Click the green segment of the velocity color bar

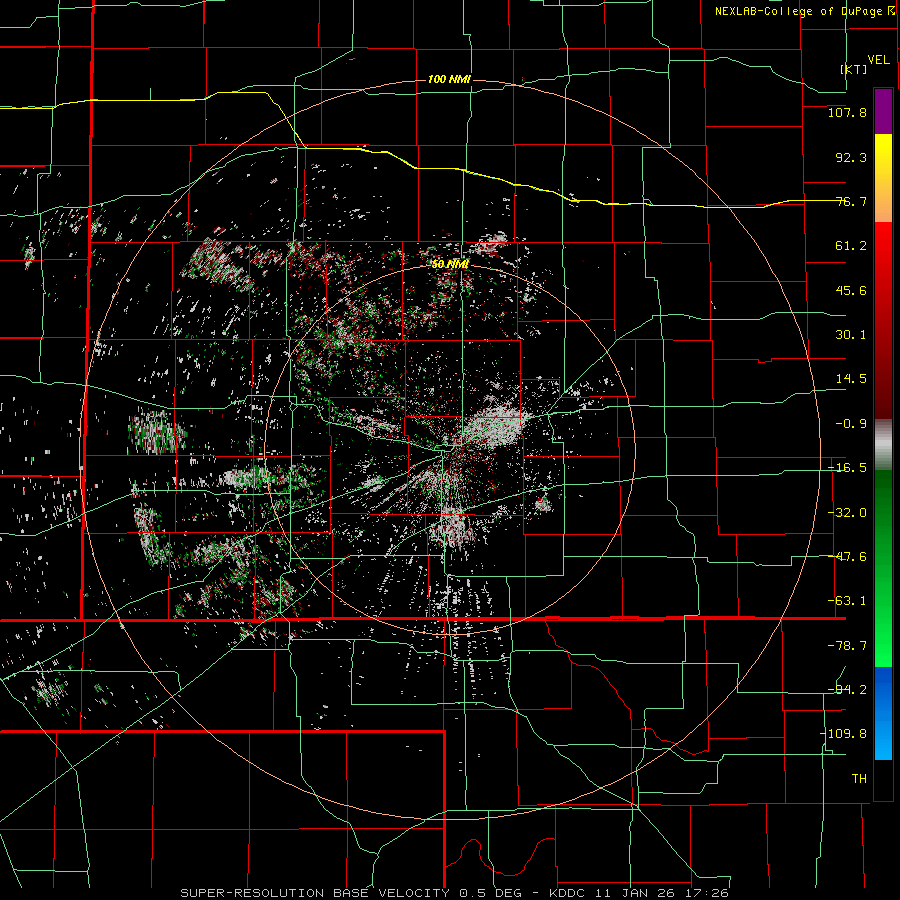883,568
